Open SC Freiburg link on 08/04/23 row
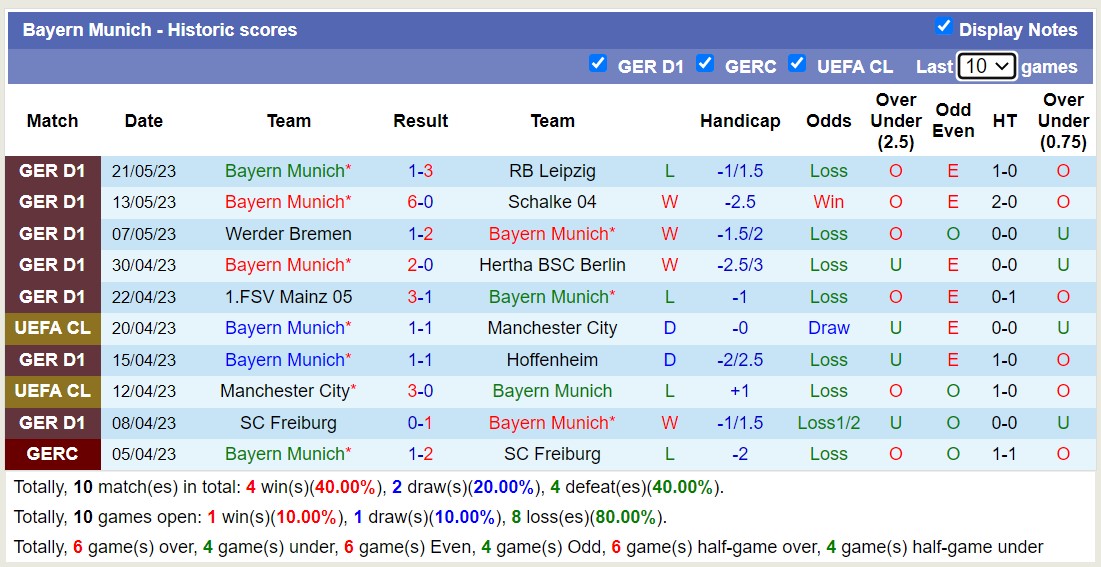 (x=288, y=423)
